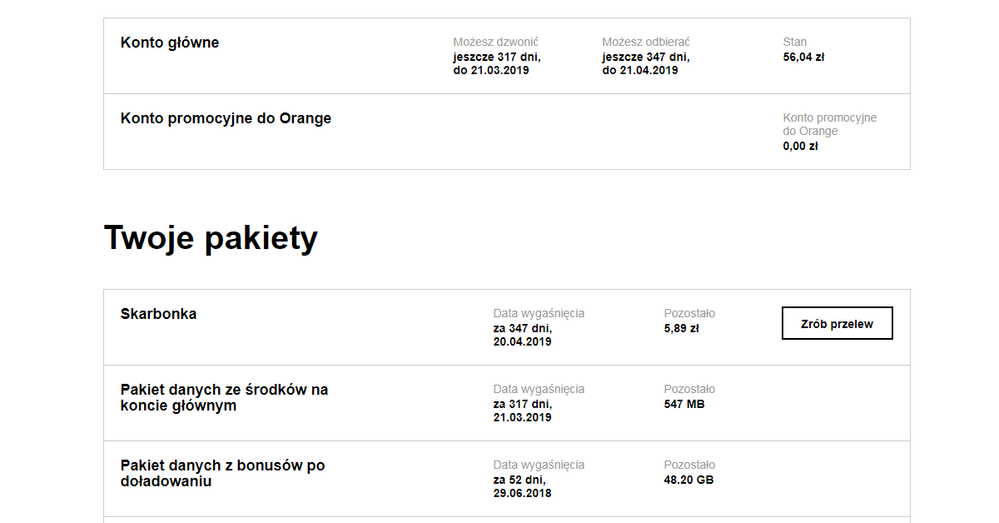Click the 547 MB remaining data value

tap(684, 404)
